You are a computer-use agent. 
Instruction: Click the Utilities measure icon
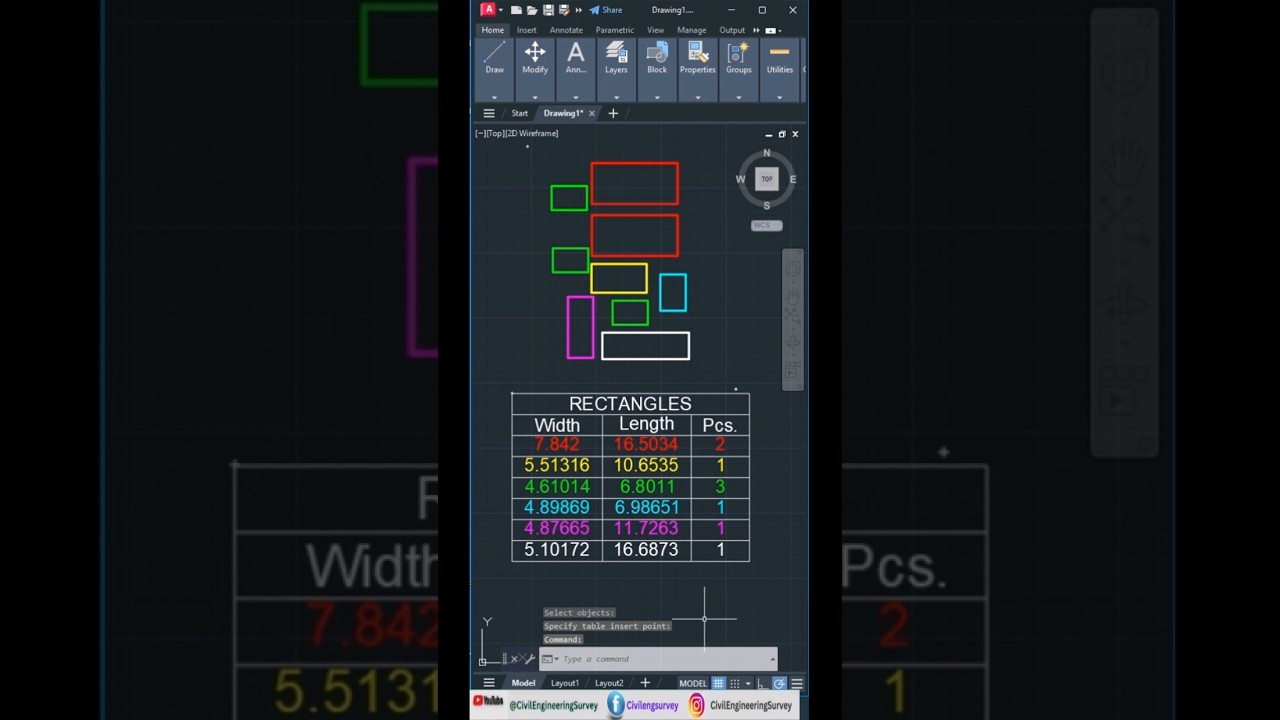tap(780, 52)
